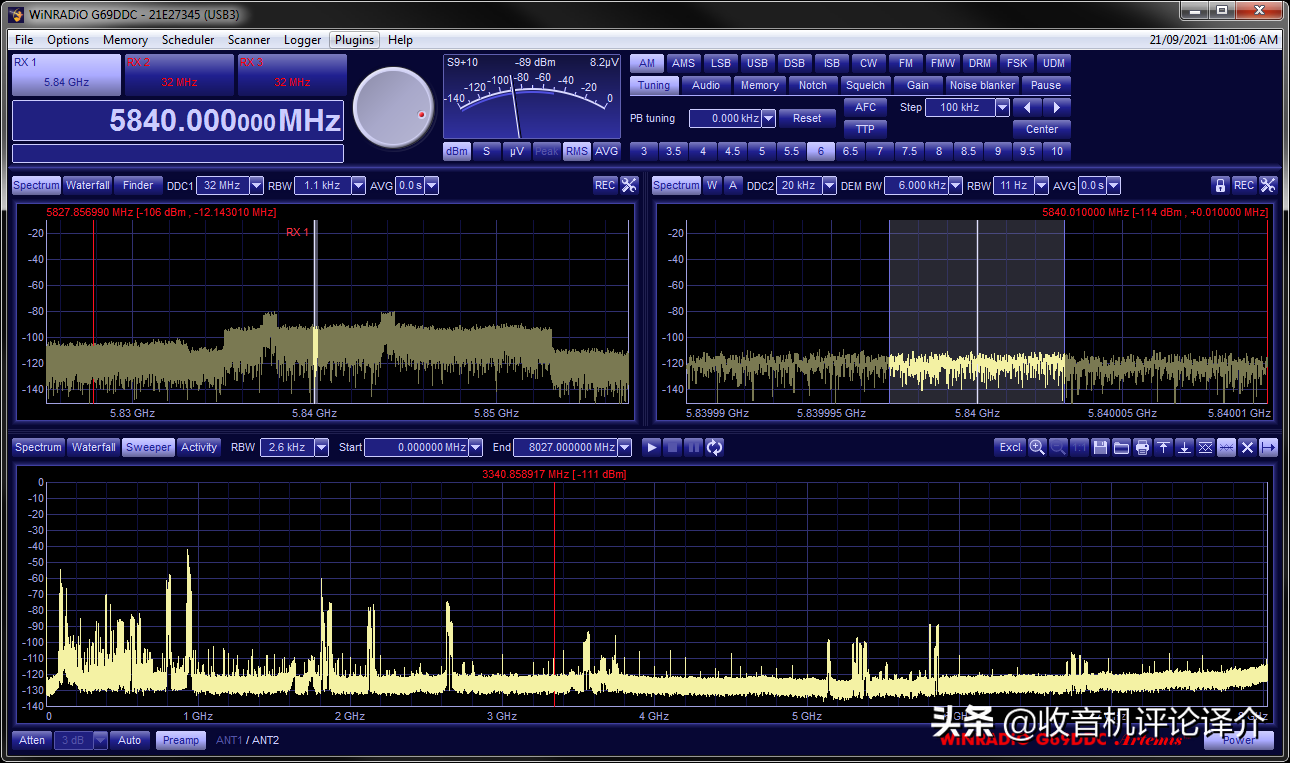
Task: Save sweep data with the floppy disk icon
Action: tap(1100, 447)
